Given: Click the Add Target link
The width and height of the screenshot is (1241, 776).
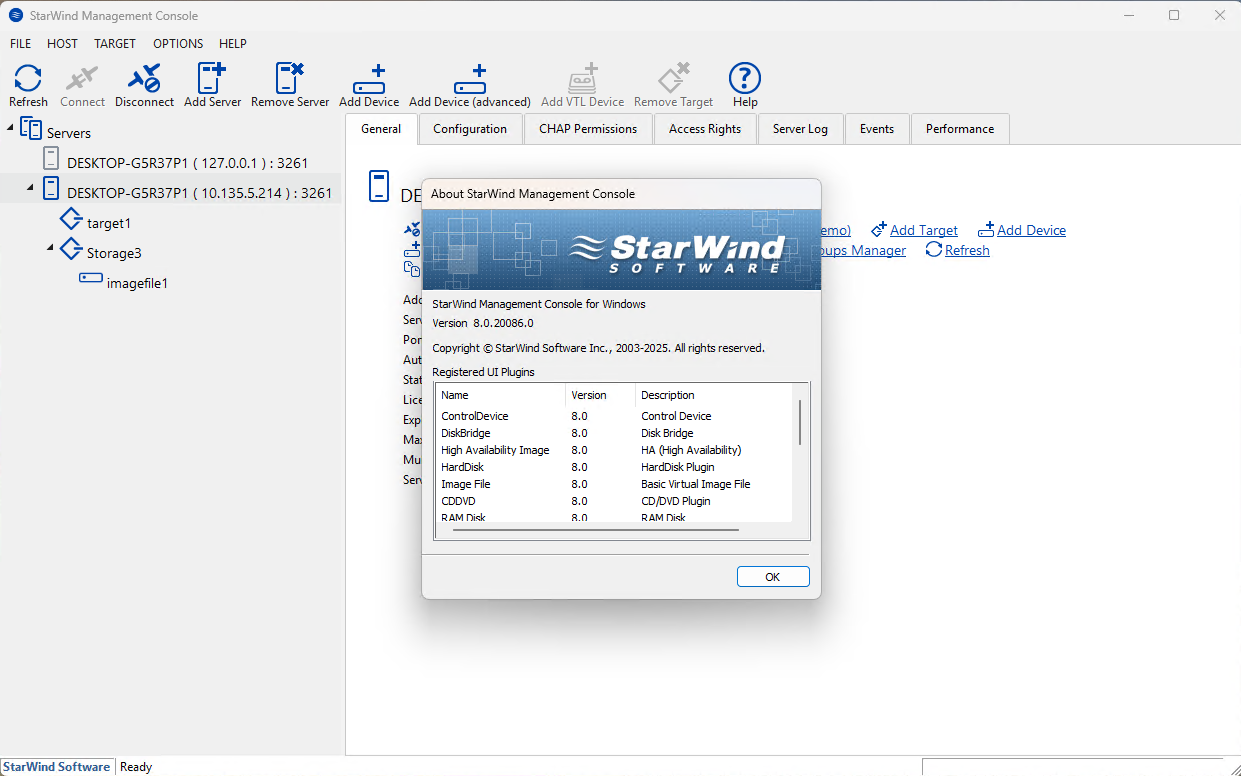Looking at the screenshot, I should tap(924, 230).
